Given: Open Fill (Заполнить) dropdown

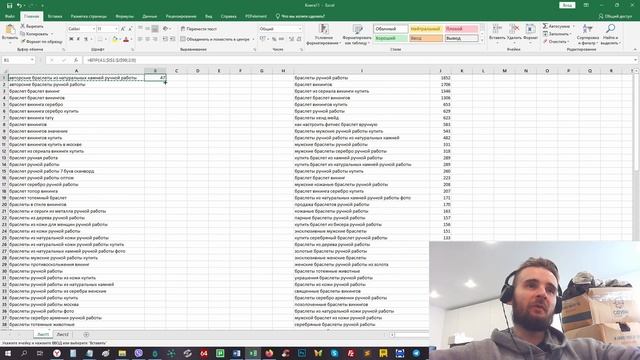Looking at the screenshot, I should [x=557, y=34].
